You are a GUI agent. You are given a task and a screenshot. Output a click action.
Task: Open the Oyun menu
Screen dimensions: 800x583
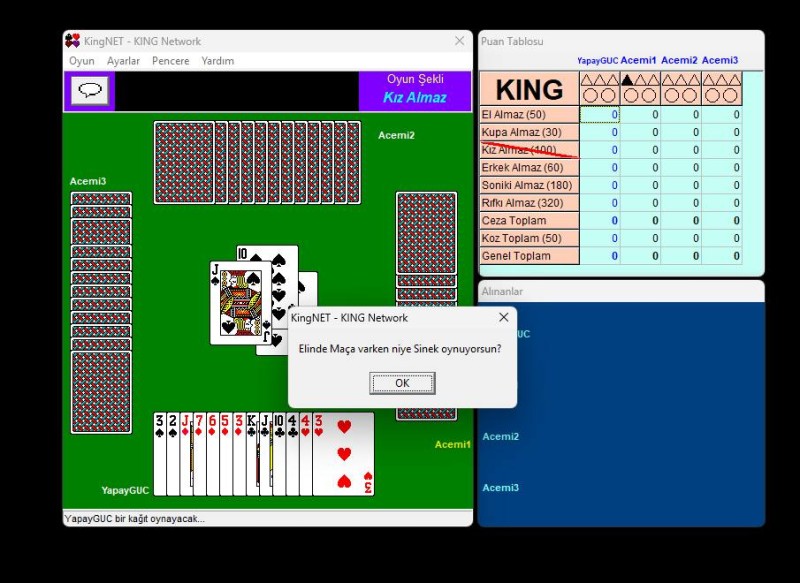[82, 61]
